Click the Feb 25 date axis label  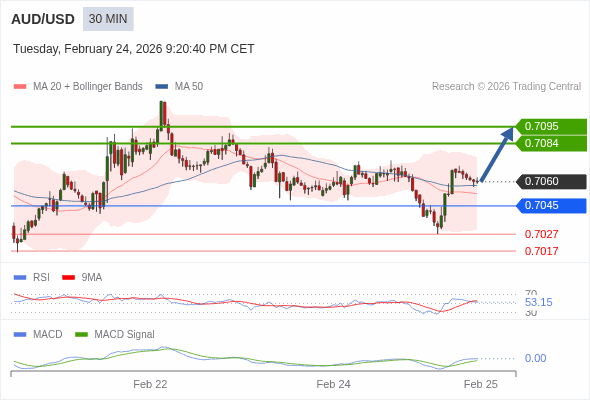(481, 384)
